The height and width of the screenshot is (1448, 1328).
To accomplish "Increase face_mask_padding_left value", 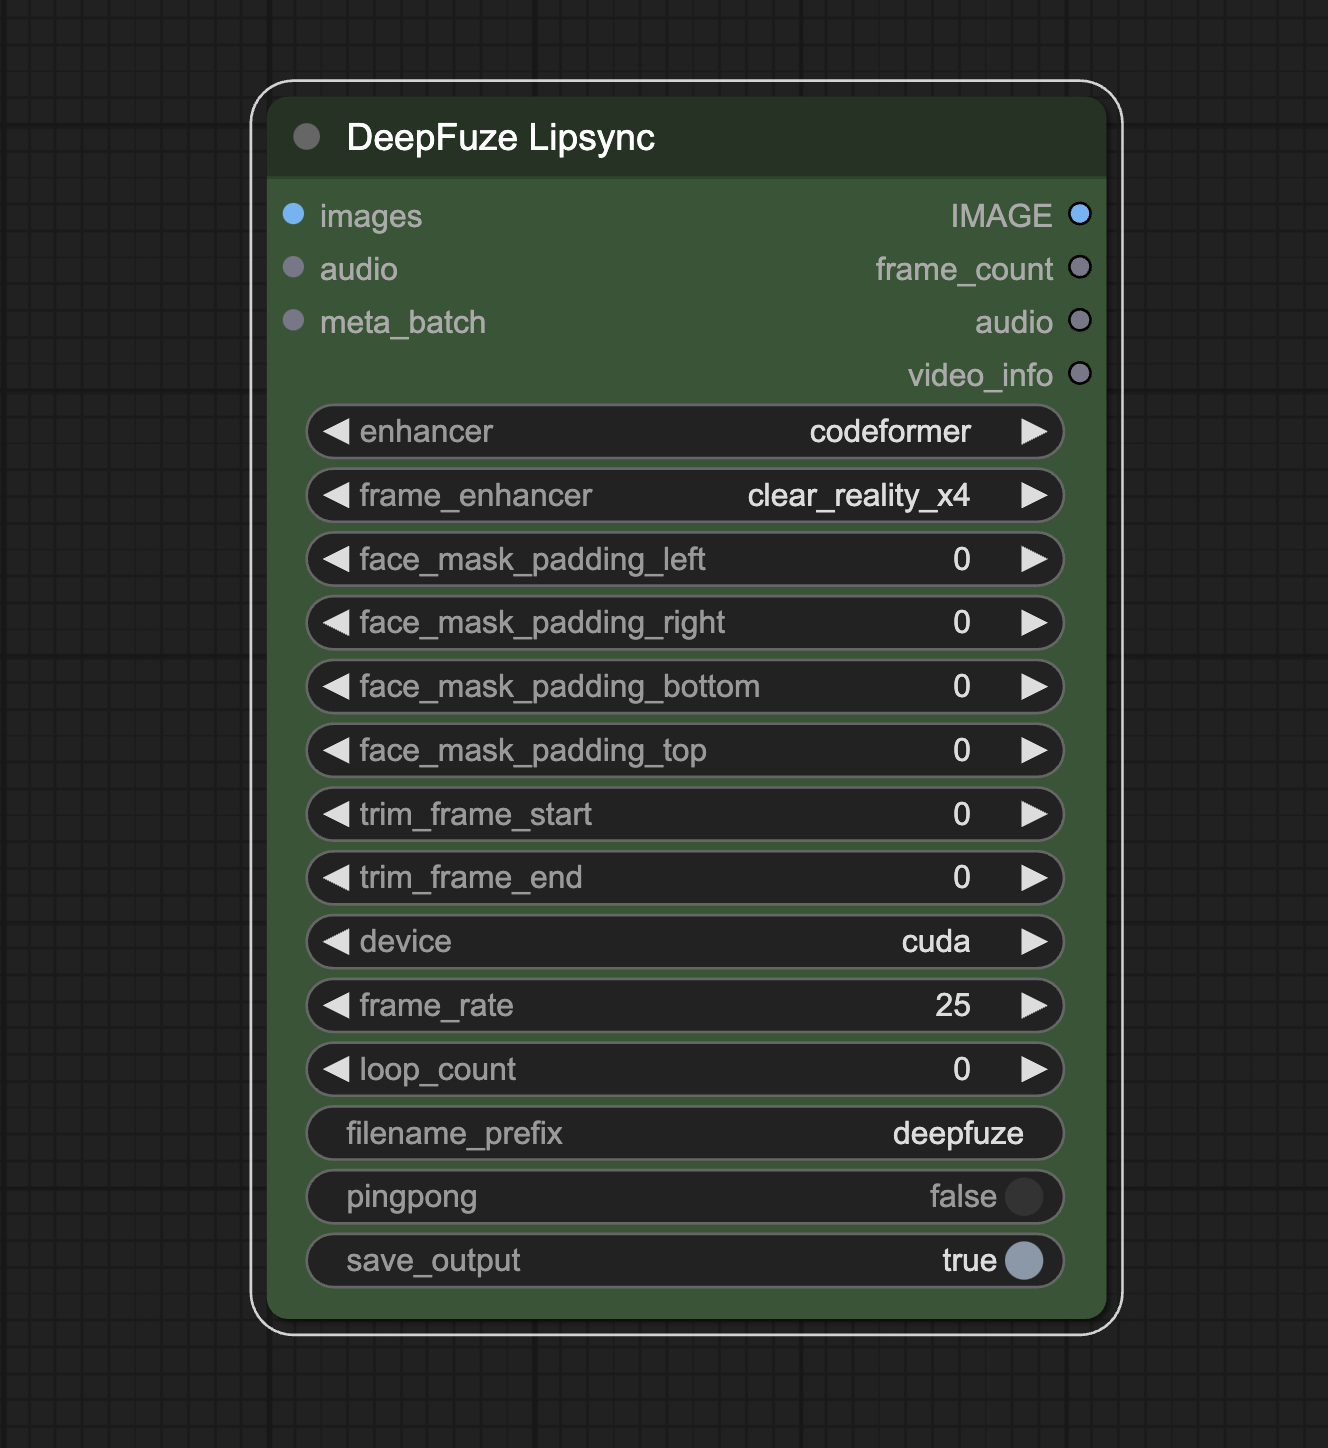I will tap(1034, 560).
